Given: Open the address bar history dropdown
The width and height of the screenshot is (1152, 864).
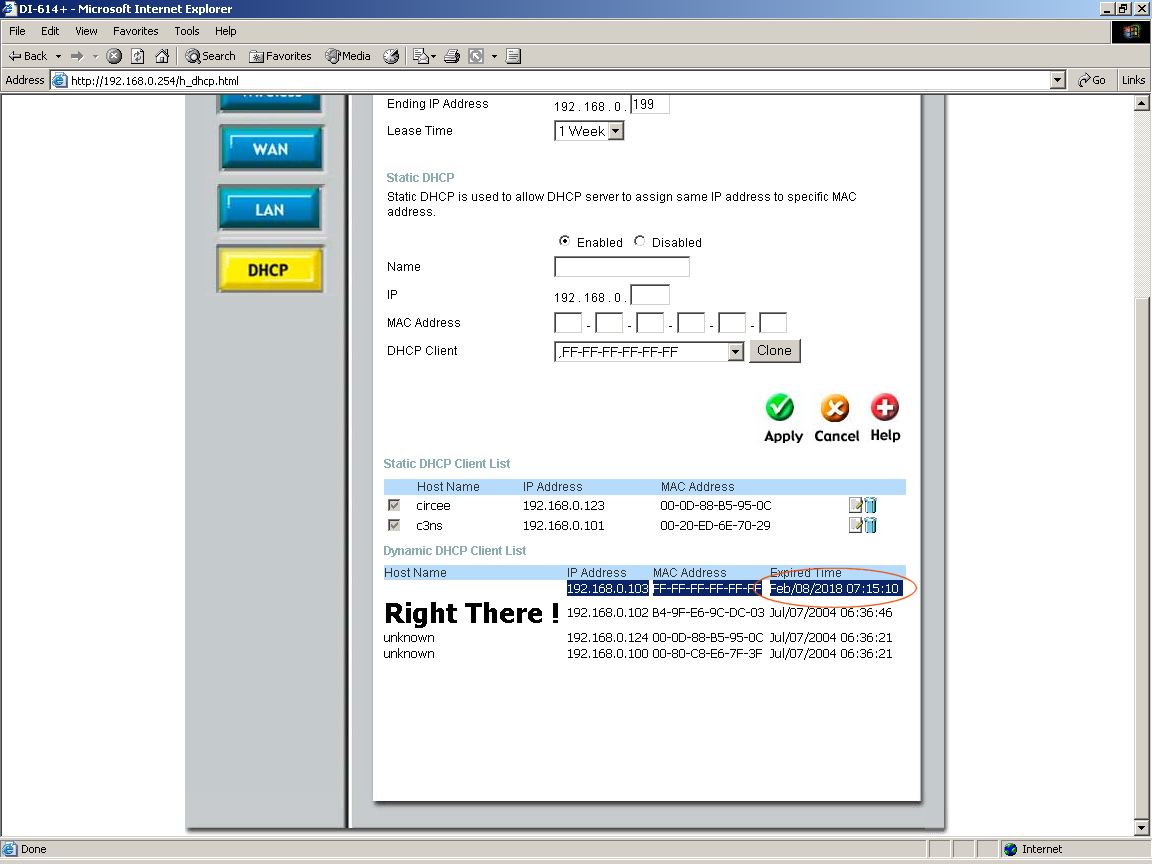Looking at the screenshot, I should [1058, 80].
